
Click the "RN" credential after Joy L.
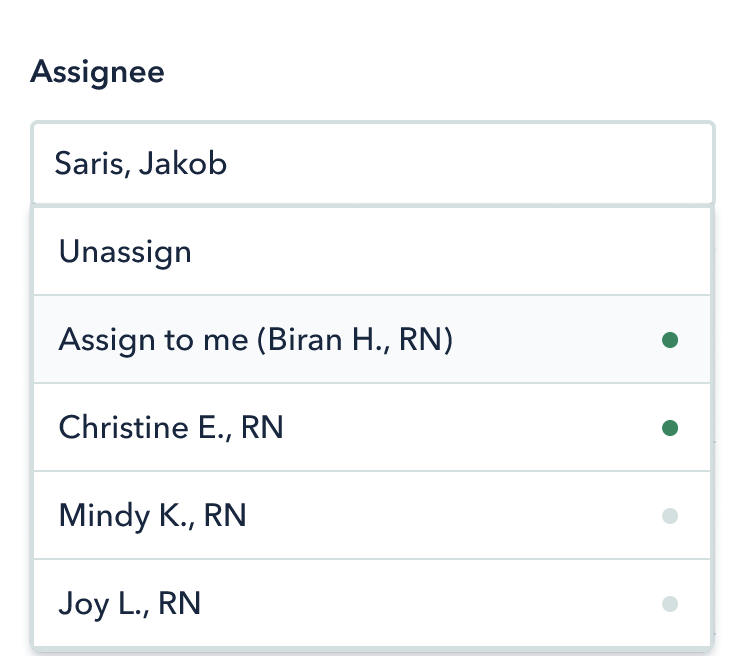pyautogui.click(x=180, y=604)
